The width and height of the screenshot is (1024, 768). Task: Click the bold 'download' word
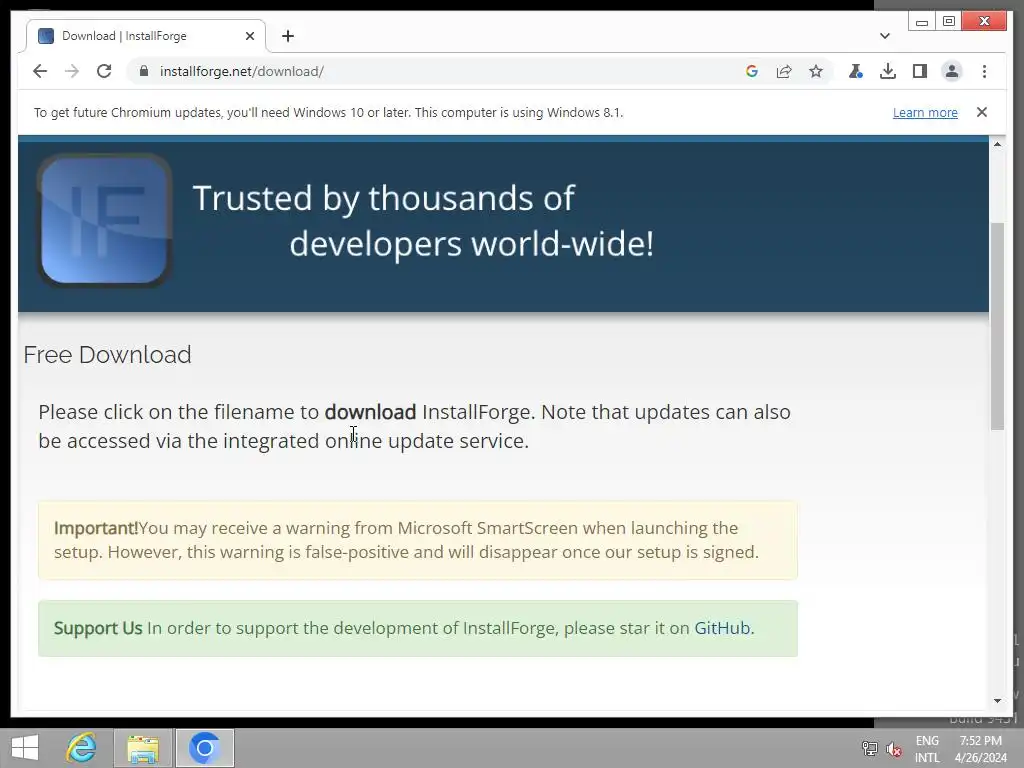(370, 412)
